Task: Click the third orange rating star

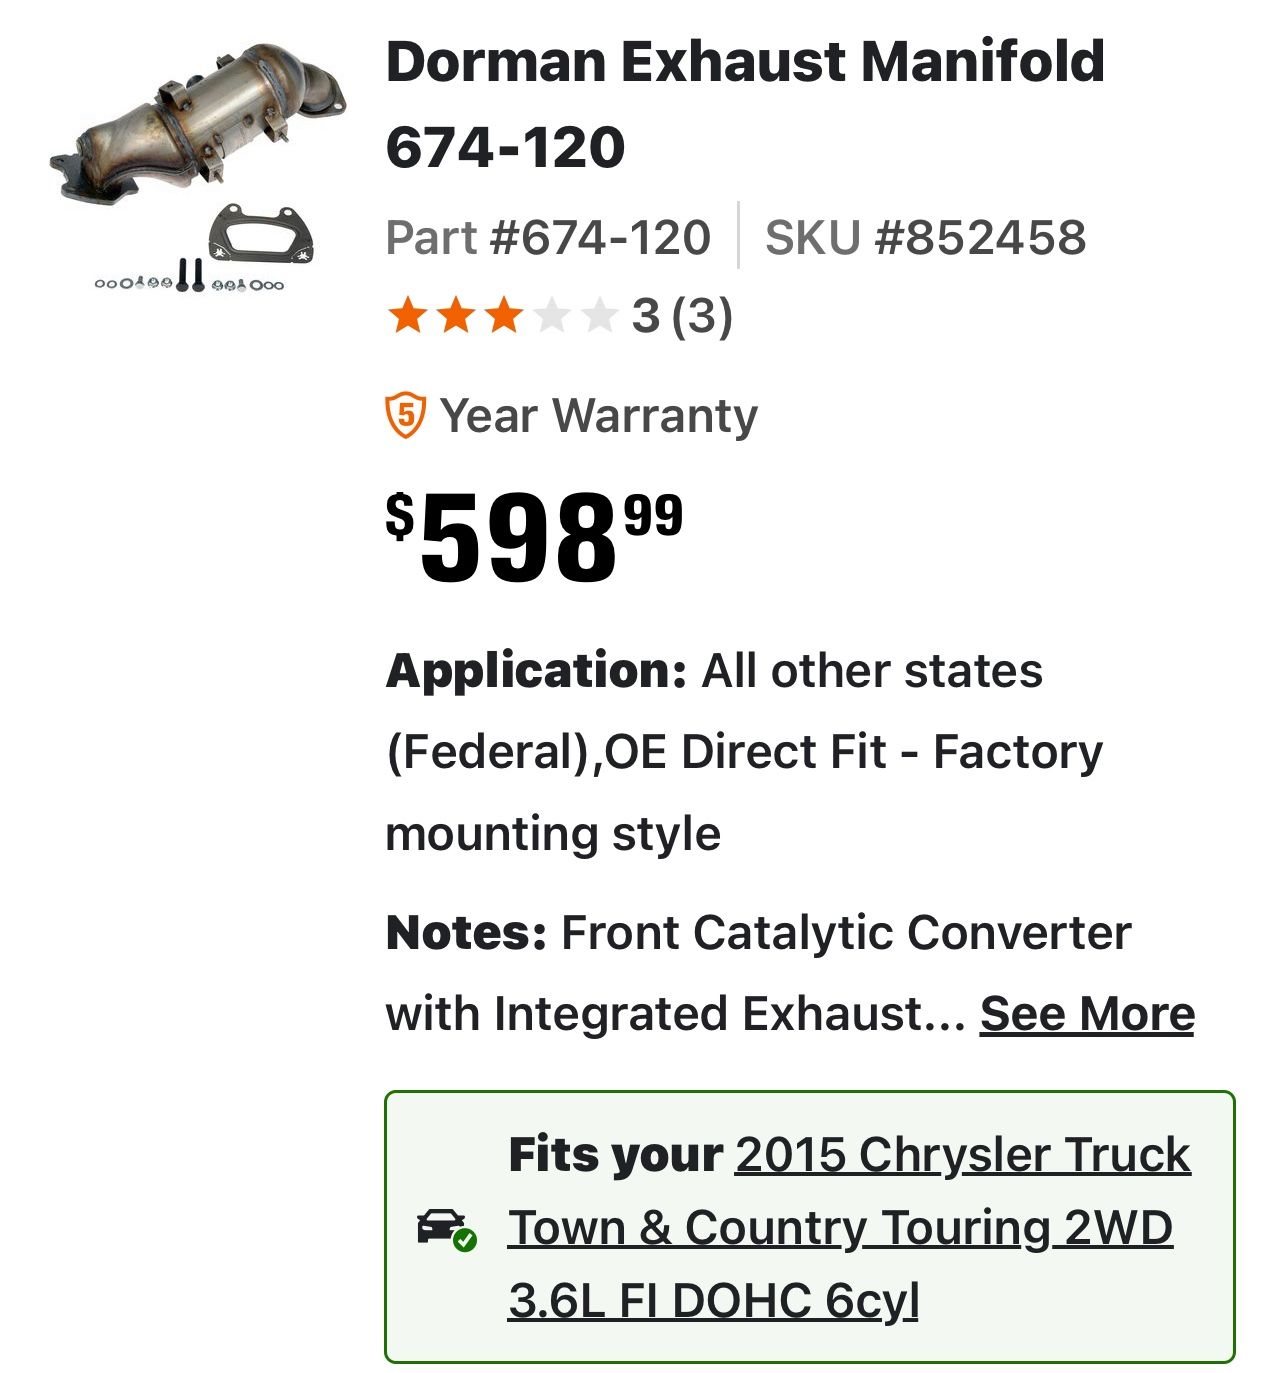Action: point(503,316)
